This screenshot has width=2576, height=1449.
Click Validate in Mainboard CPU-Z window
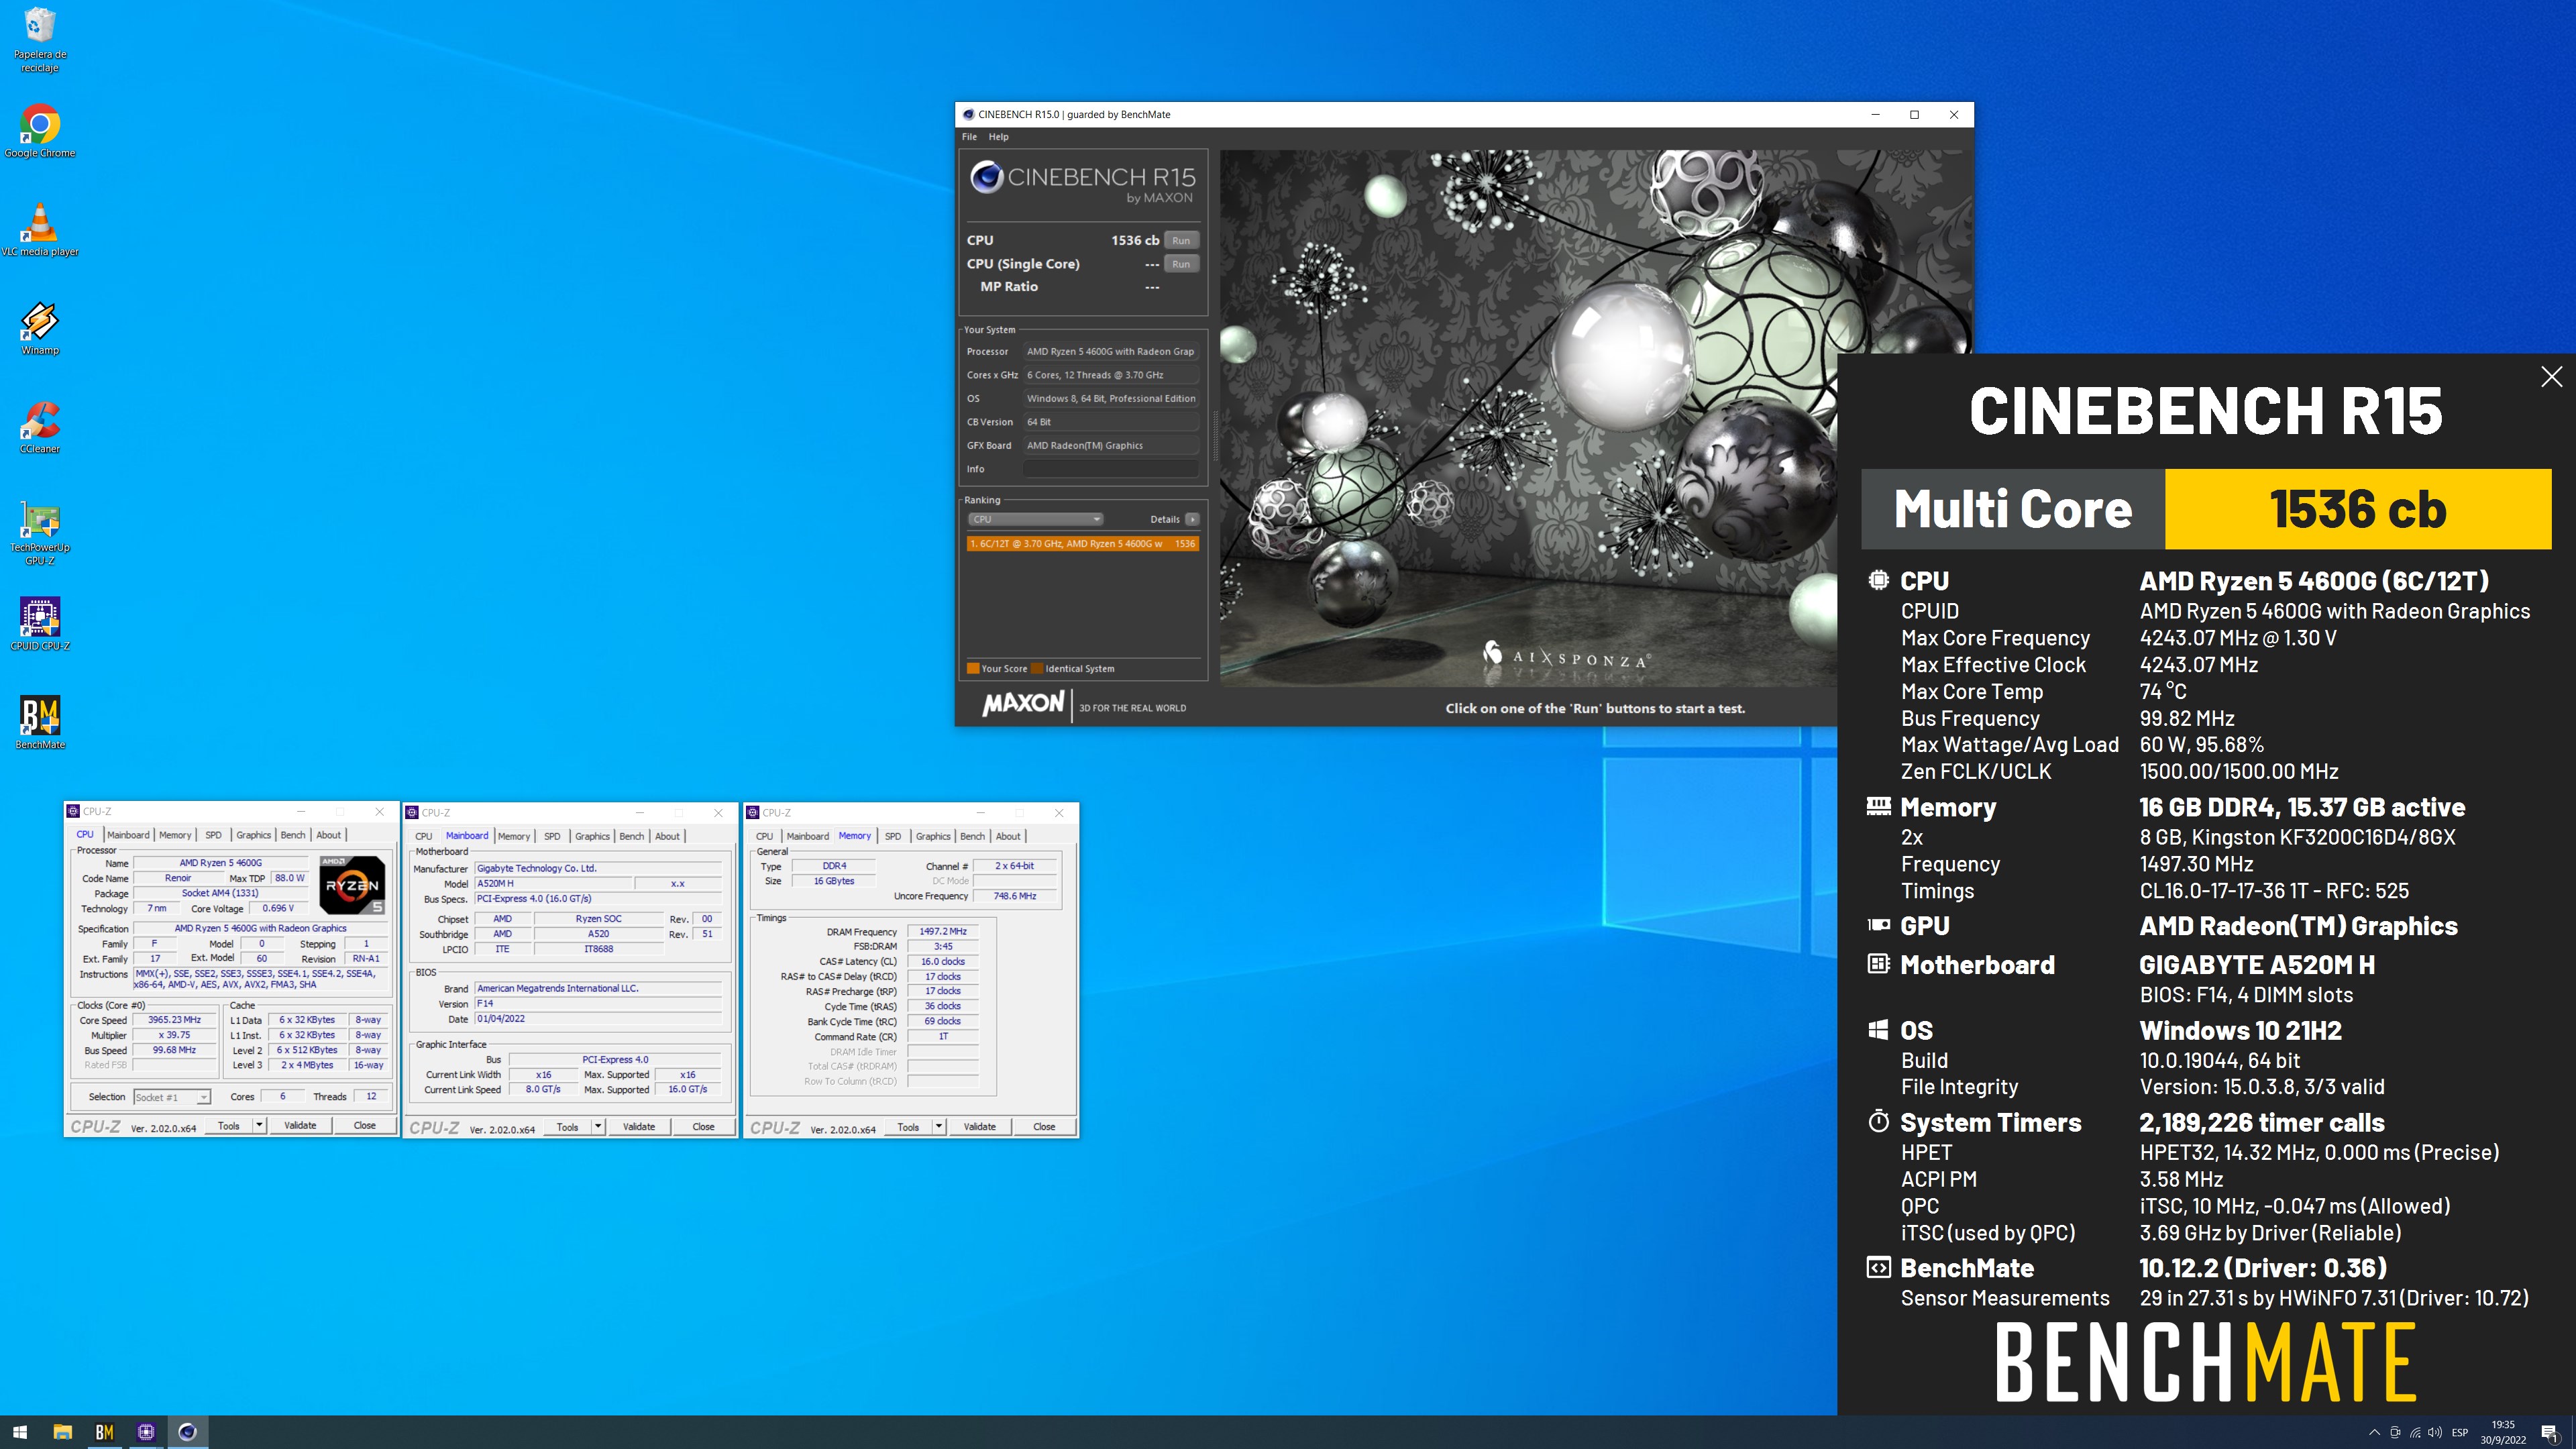639,1127
